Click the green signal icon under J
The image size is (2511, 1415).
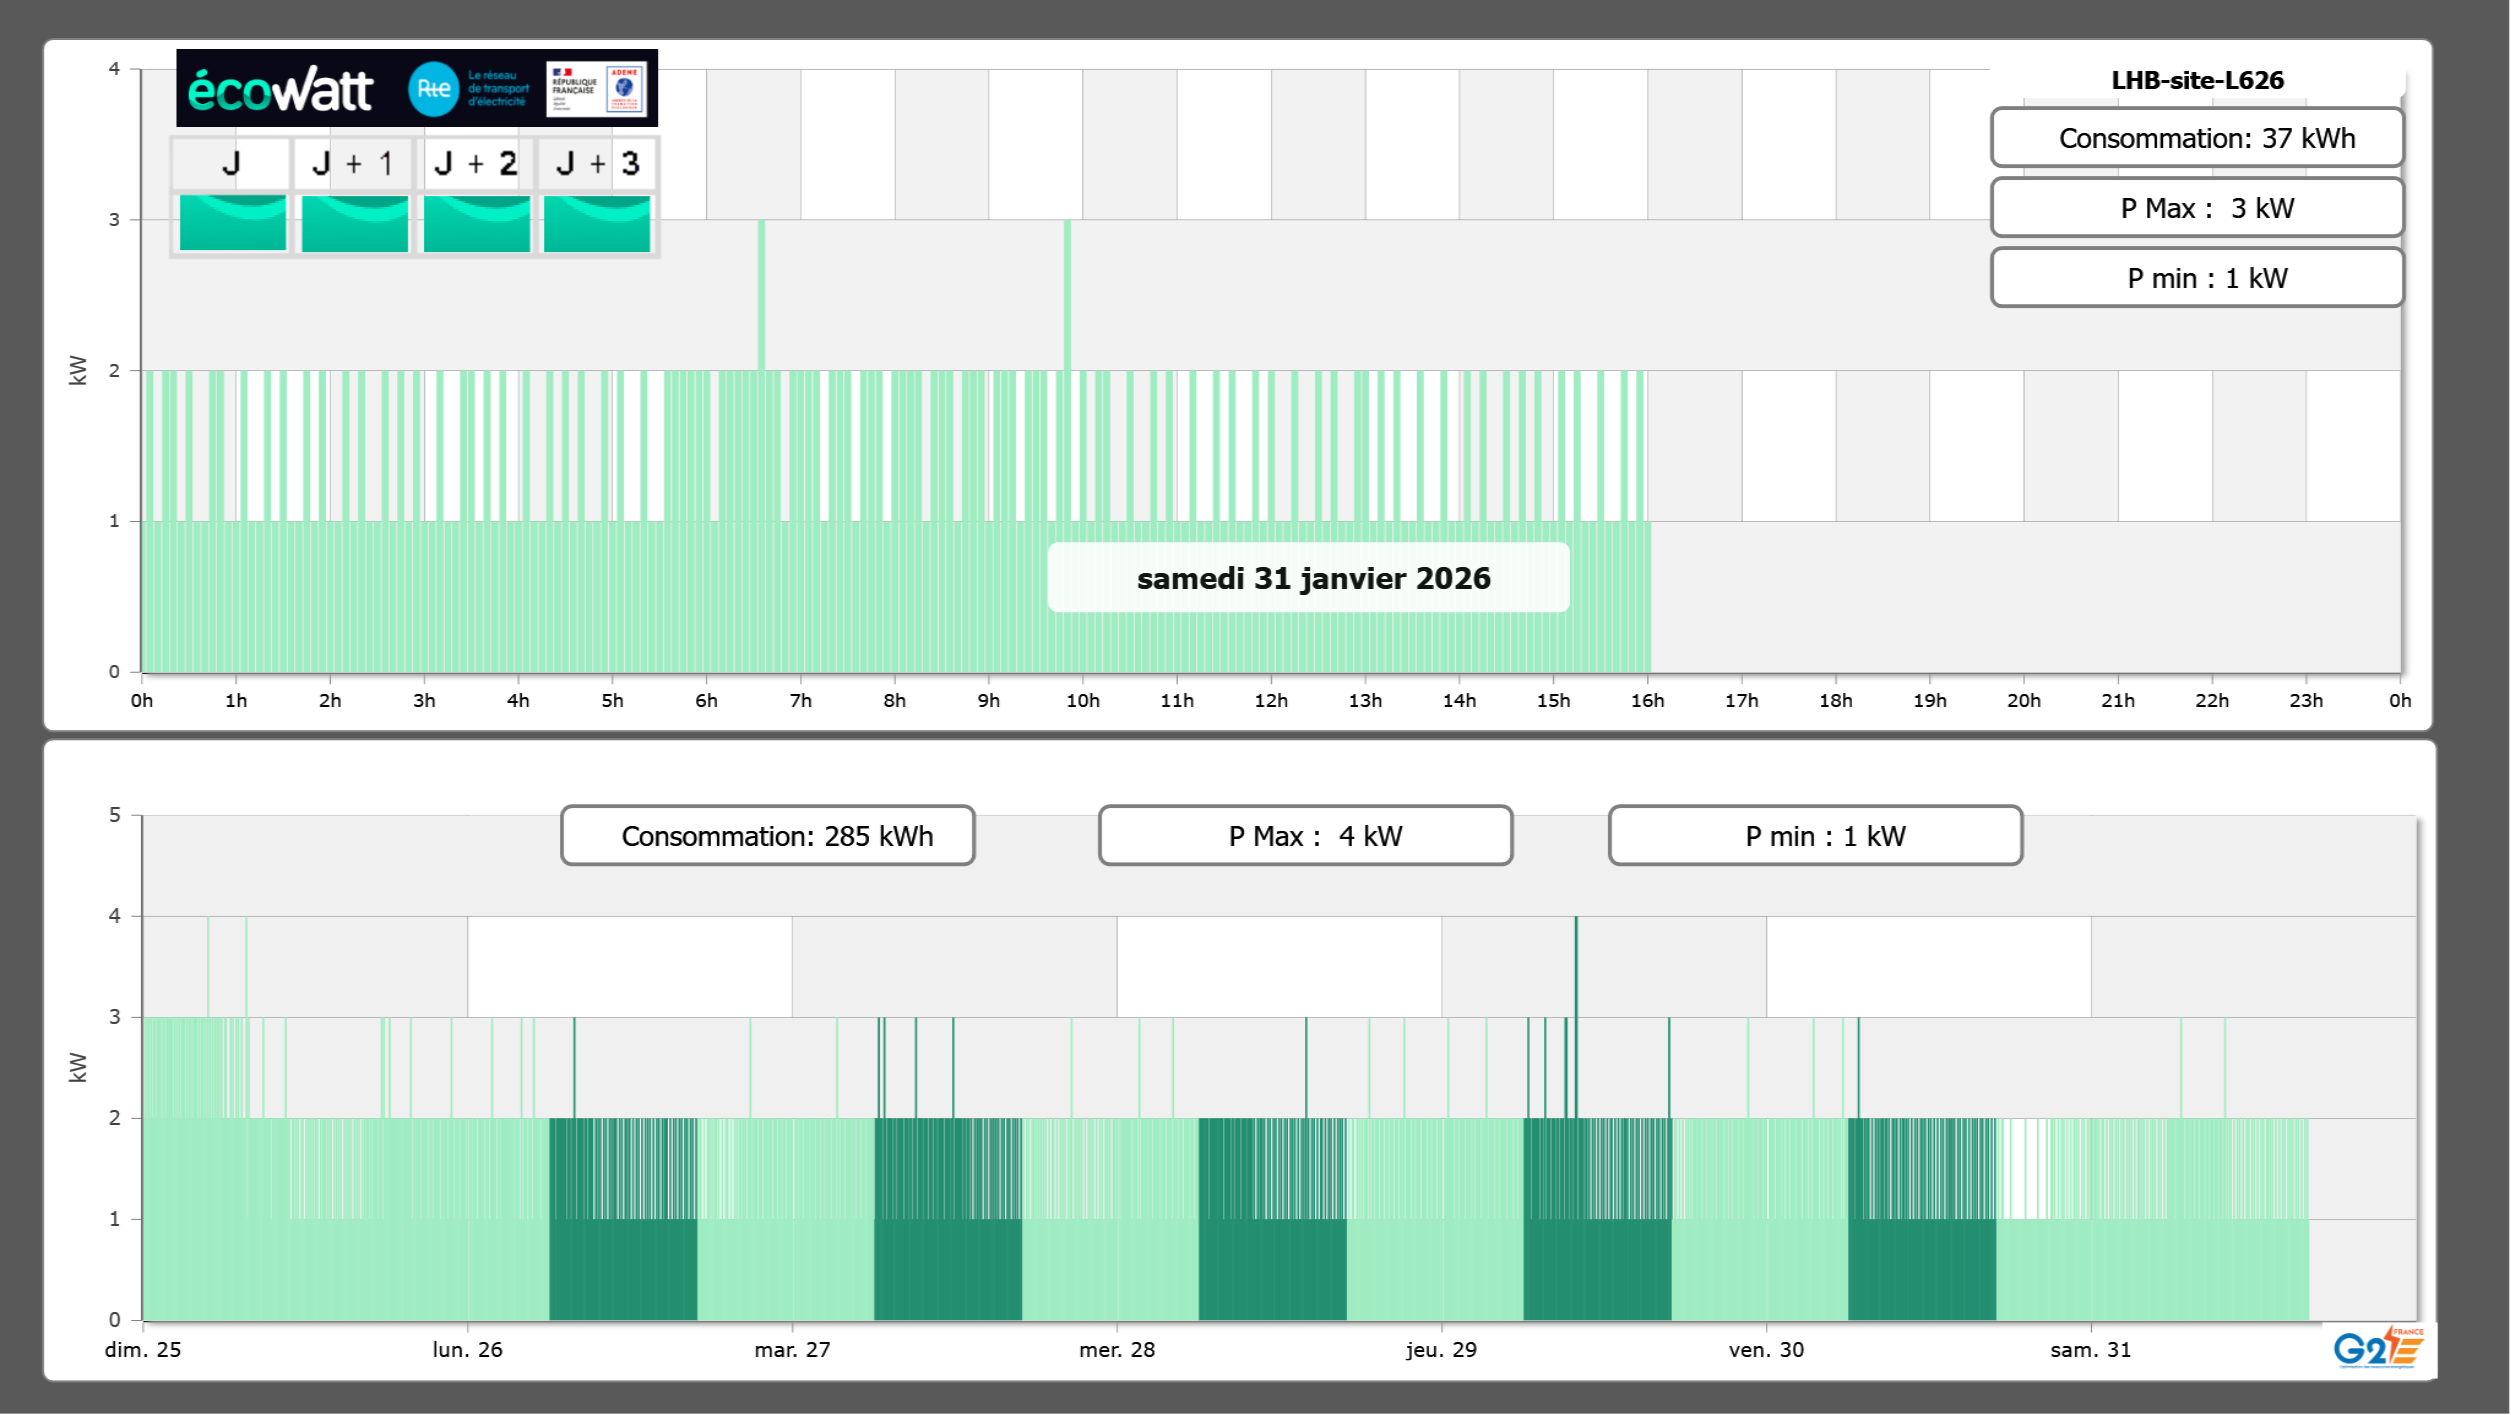(233, 223)
